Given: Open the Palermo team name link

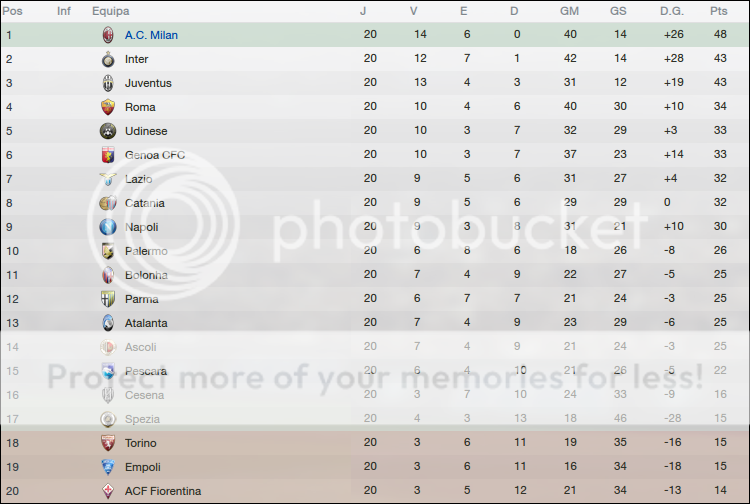Looking at the screenshot, I should click(x=146, y=251).
